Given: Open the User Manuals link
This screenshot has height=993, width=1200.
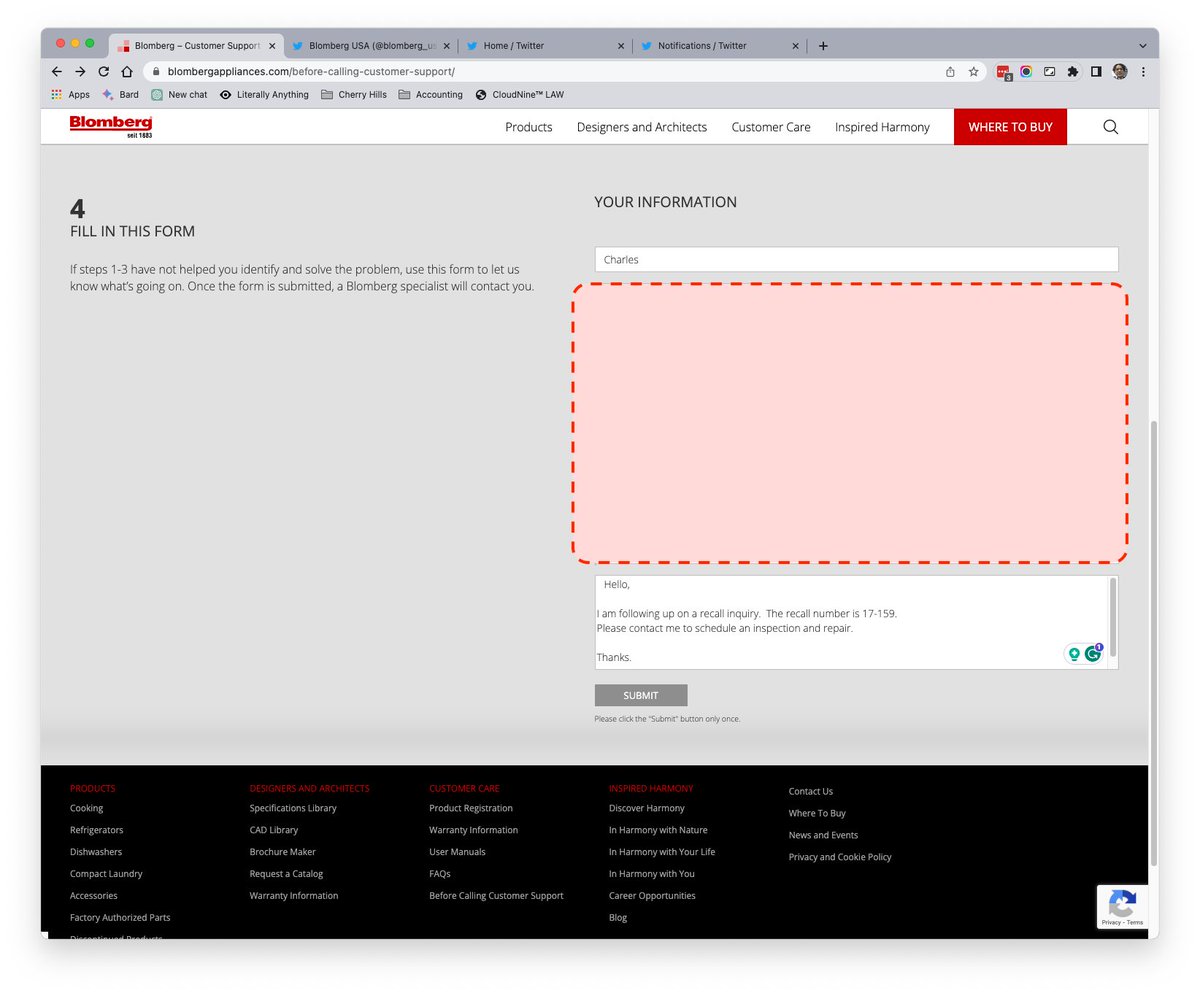Looking at the screenshot, I should [457, 852].
